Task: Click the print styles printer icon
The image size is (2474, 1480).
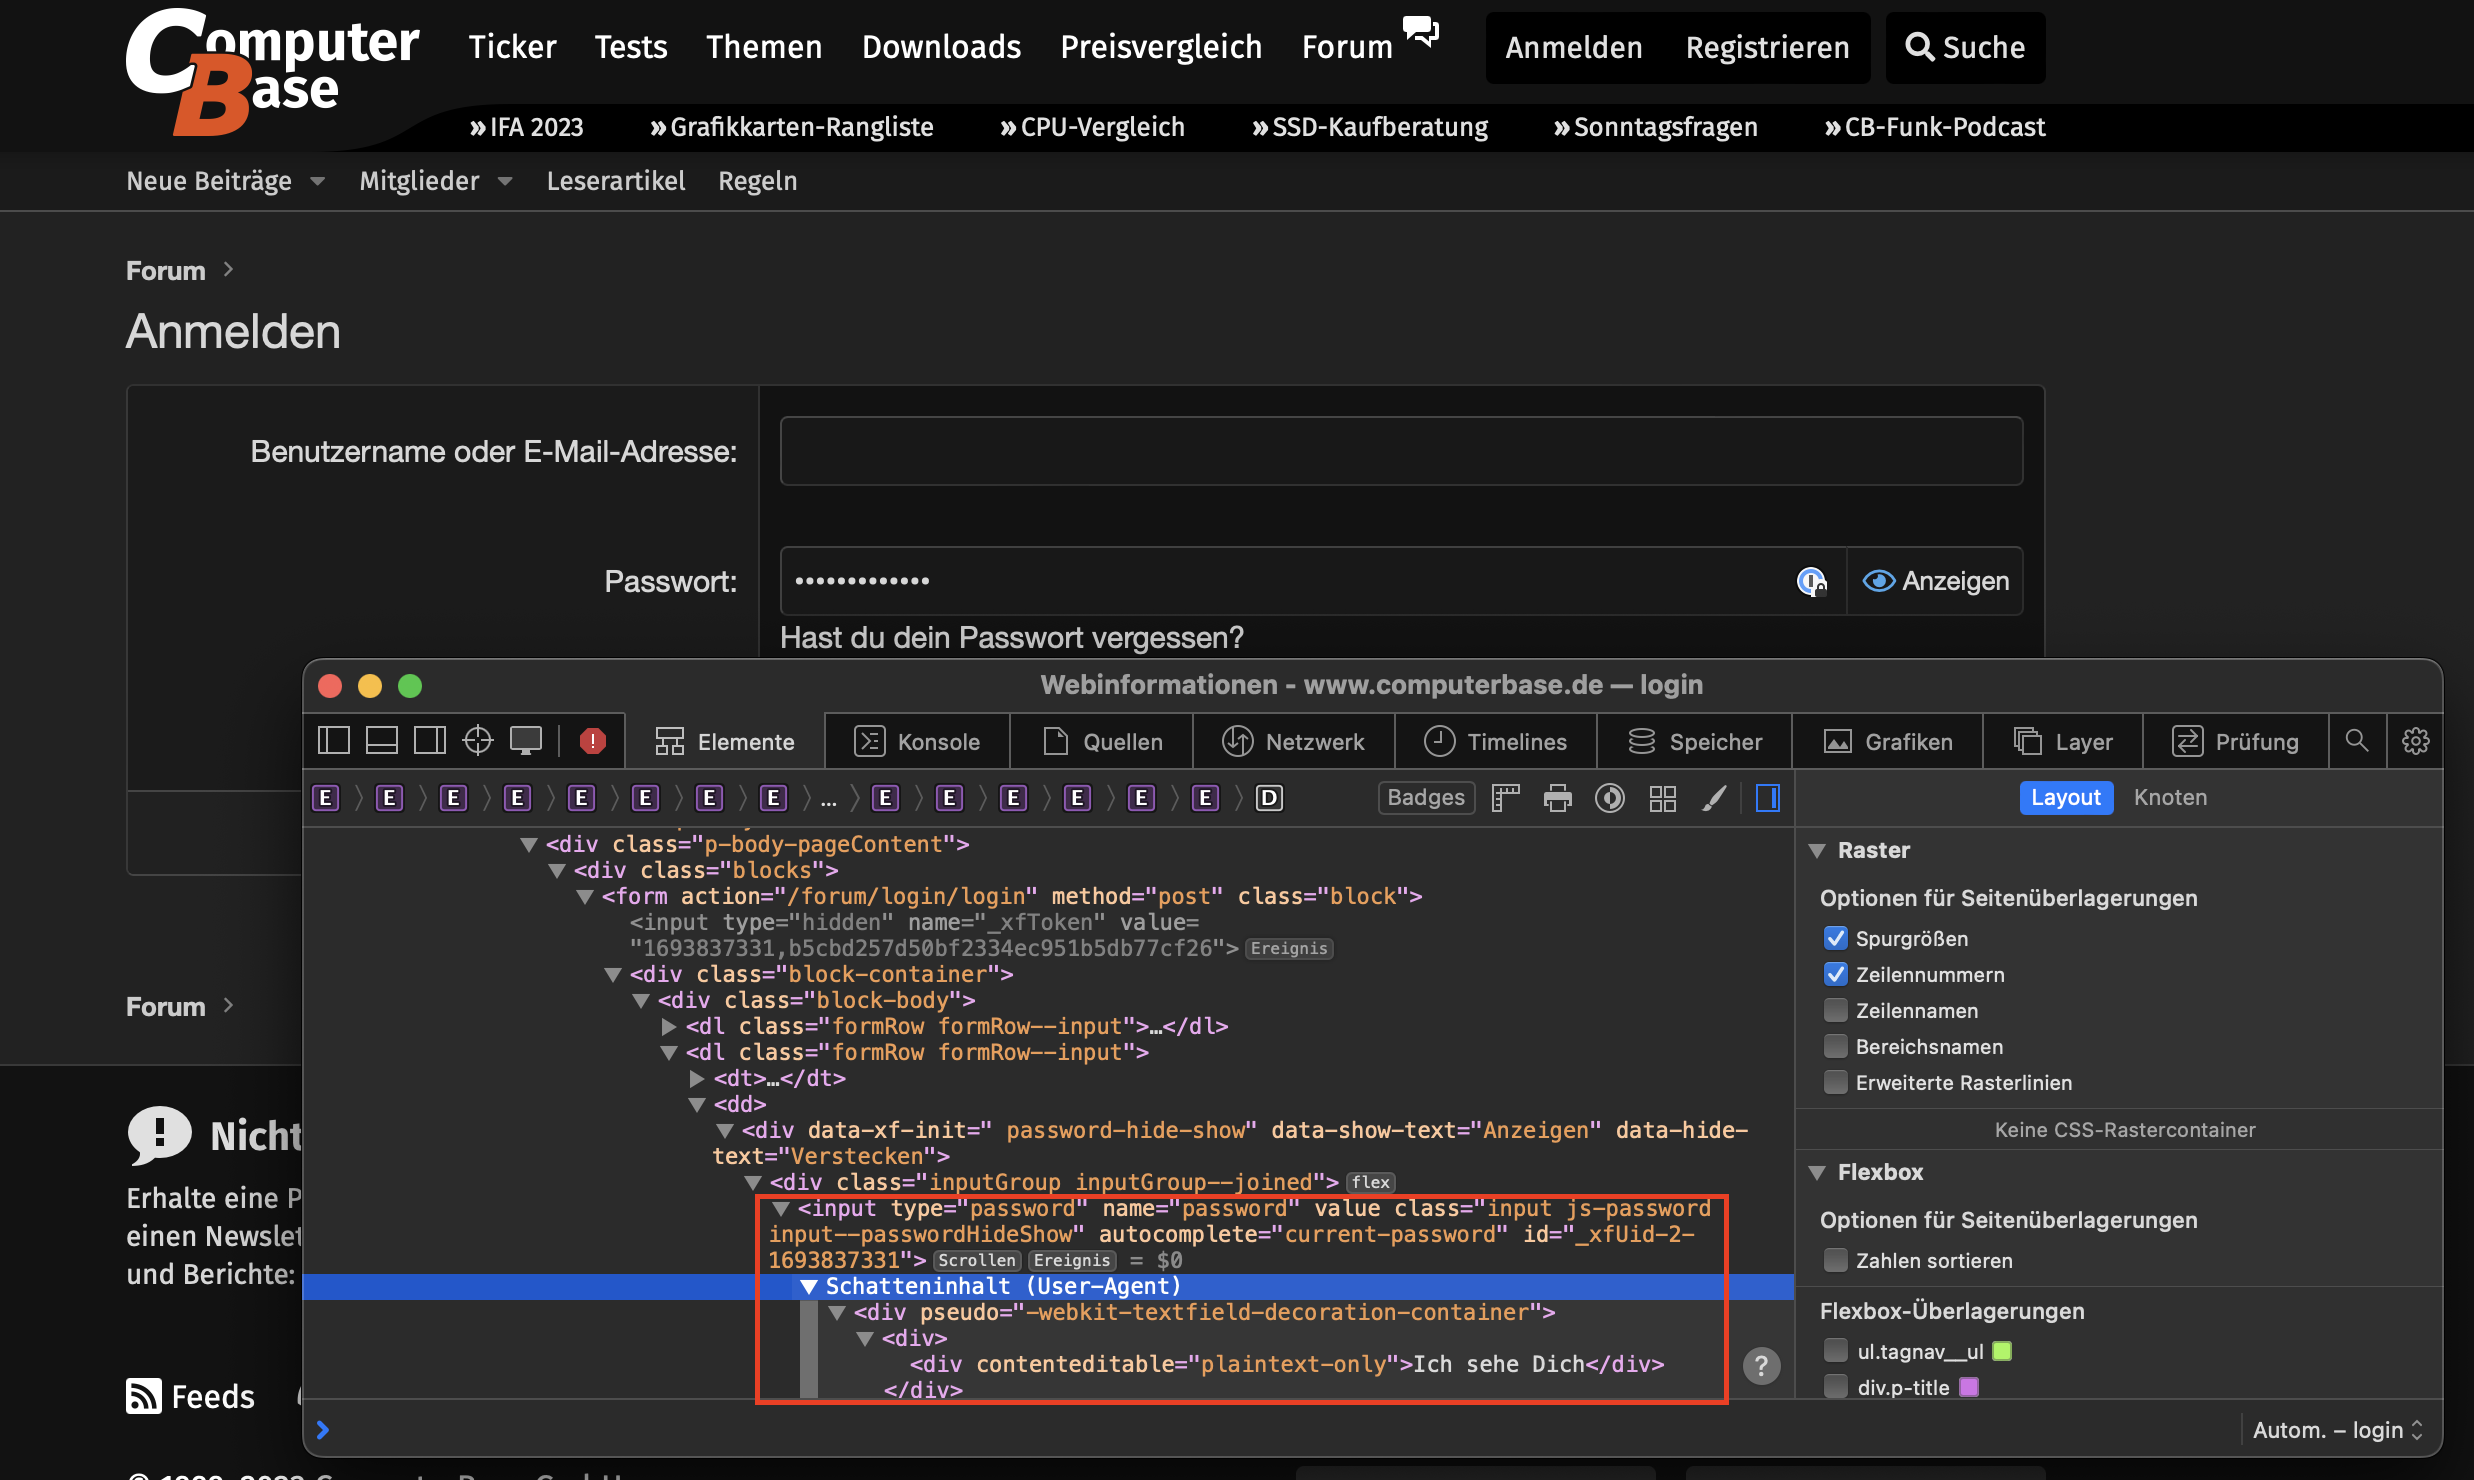Action: coord(1557,798)
